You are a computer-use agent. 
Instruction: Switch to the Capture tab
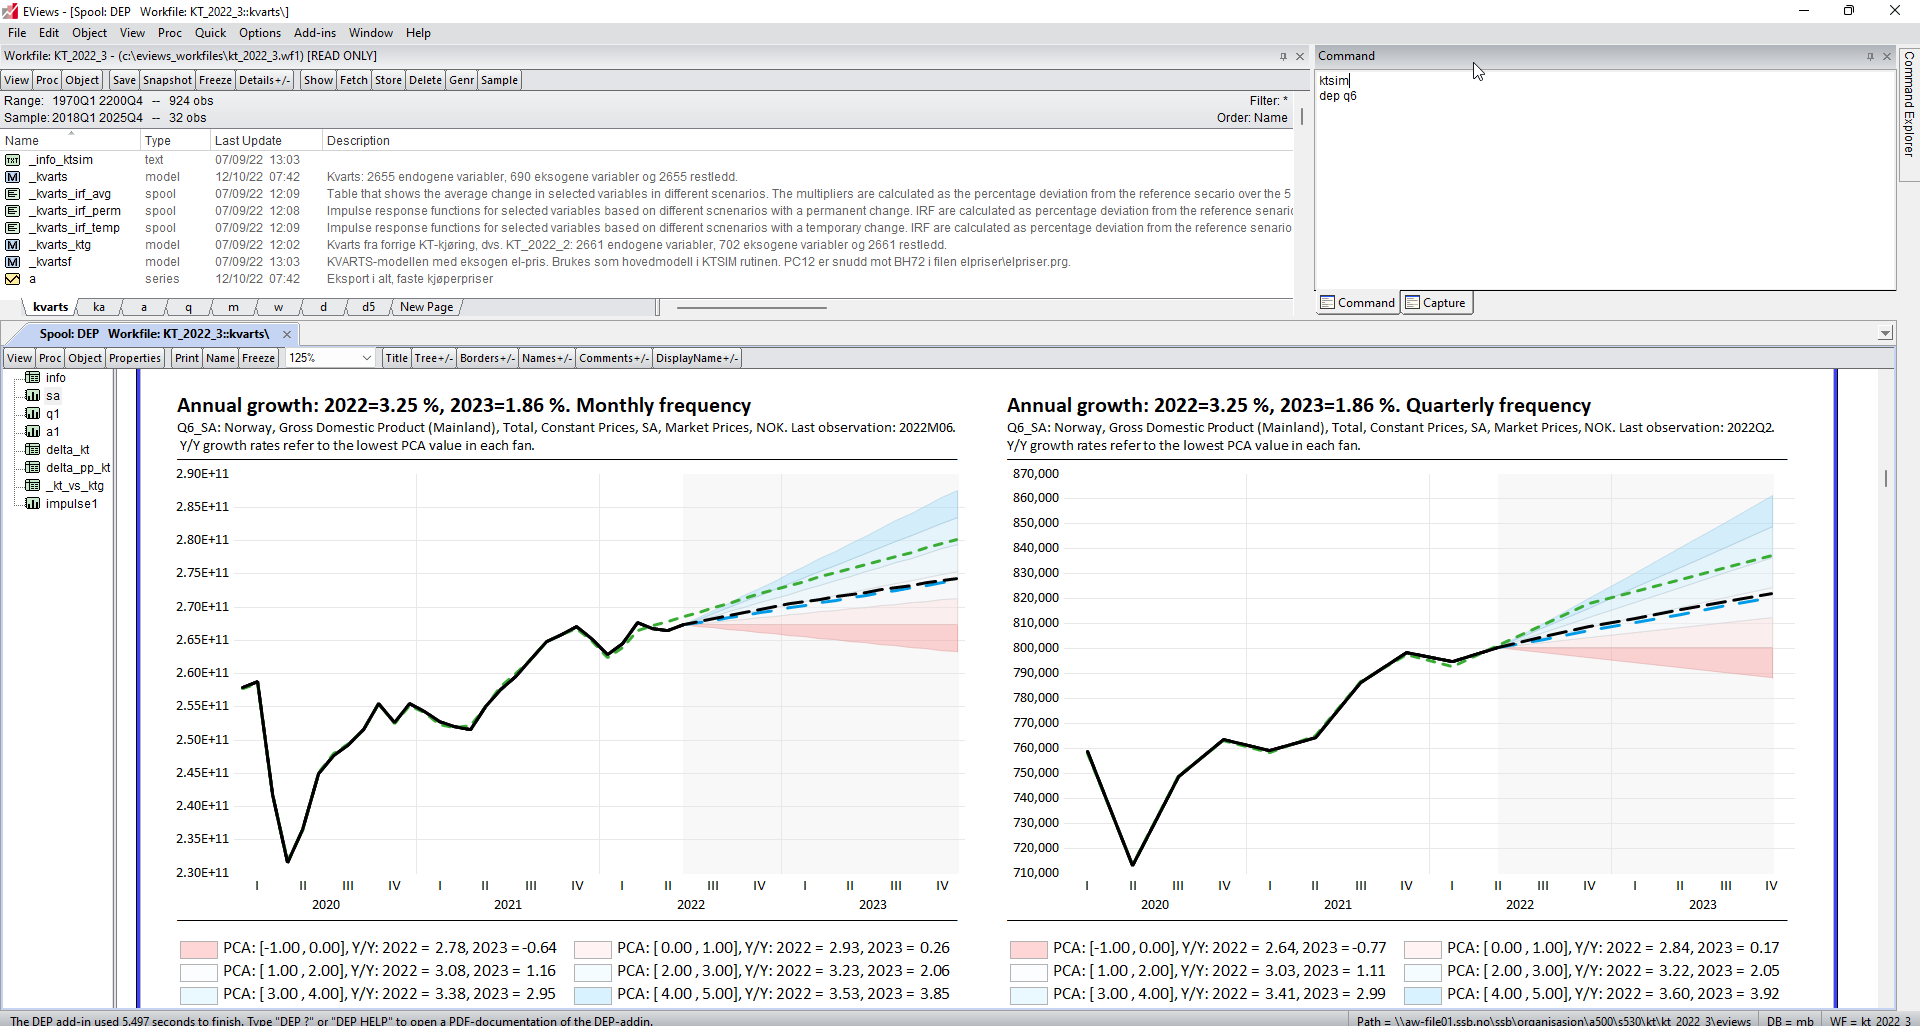point(1436,303)
